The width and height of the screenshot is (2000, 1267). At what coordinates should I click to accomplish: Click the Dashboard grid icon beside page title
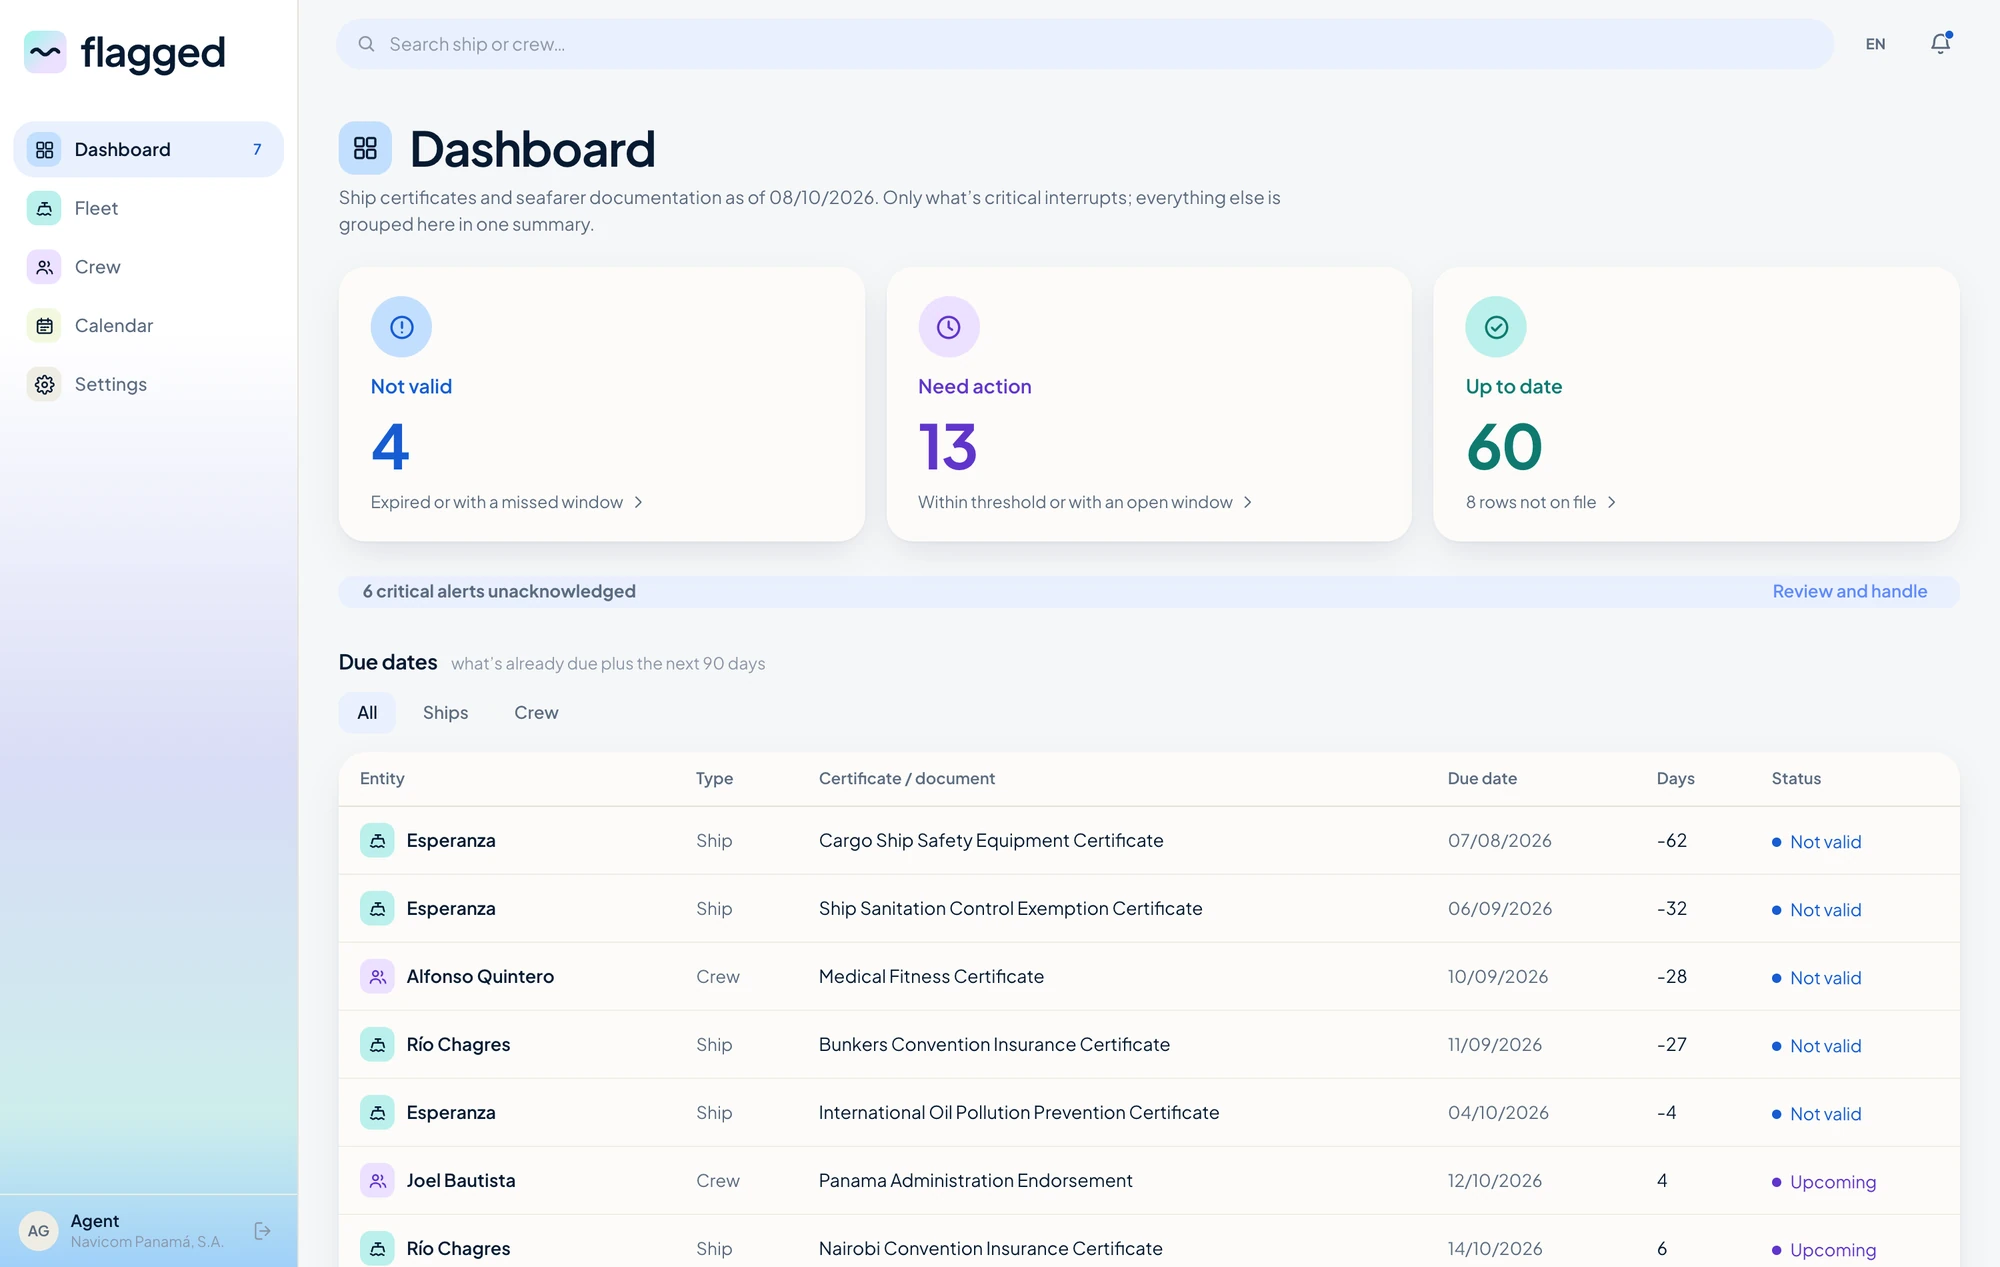coord(365,148)
